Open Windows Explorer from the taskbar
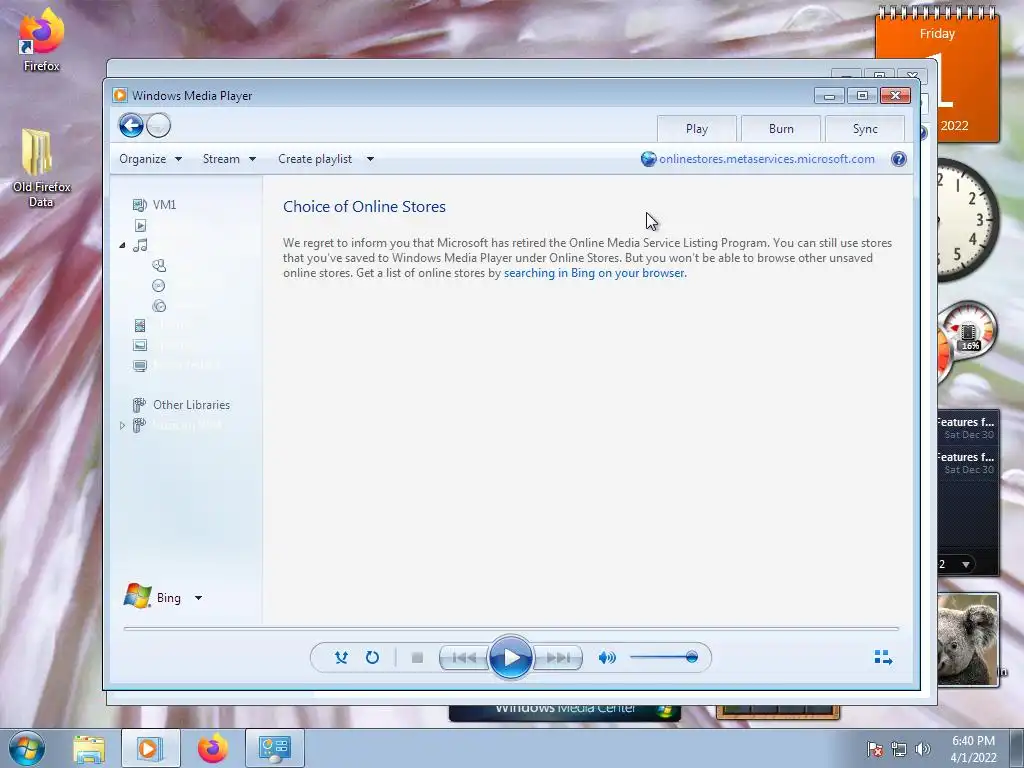Image resolution: width=1024 pixels, height=768 pixels. tap(89, 748)
